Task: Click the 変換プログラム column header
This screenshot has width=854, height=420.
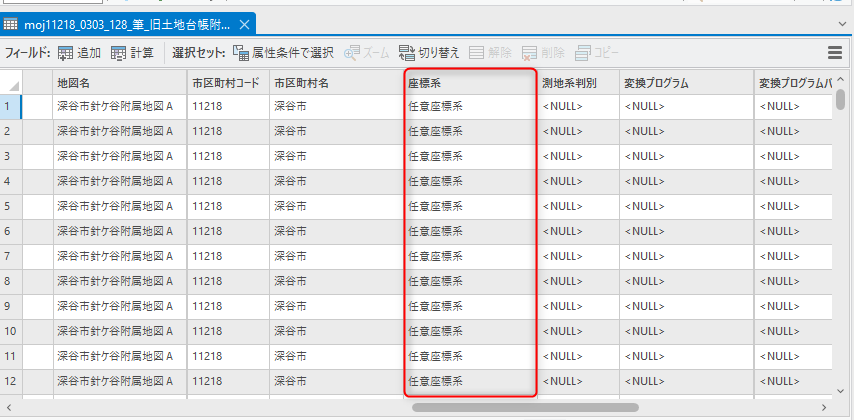Action: click(687, 82)
